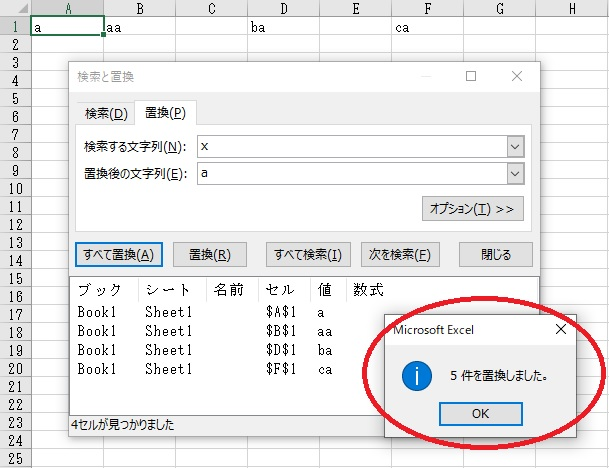Click 次を検索(F) button
The image size is (609, 468).
click(400, 255)
